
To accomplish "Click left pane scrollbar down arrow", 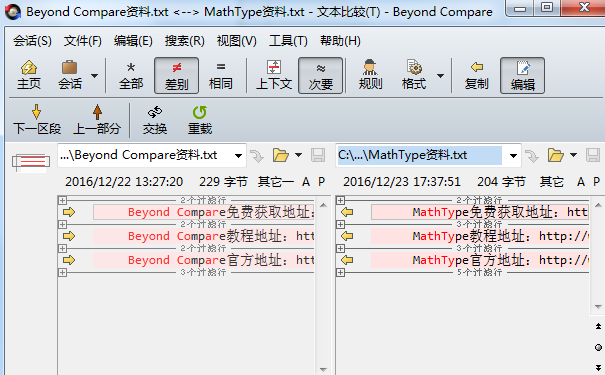I will [x=323, y=370].
